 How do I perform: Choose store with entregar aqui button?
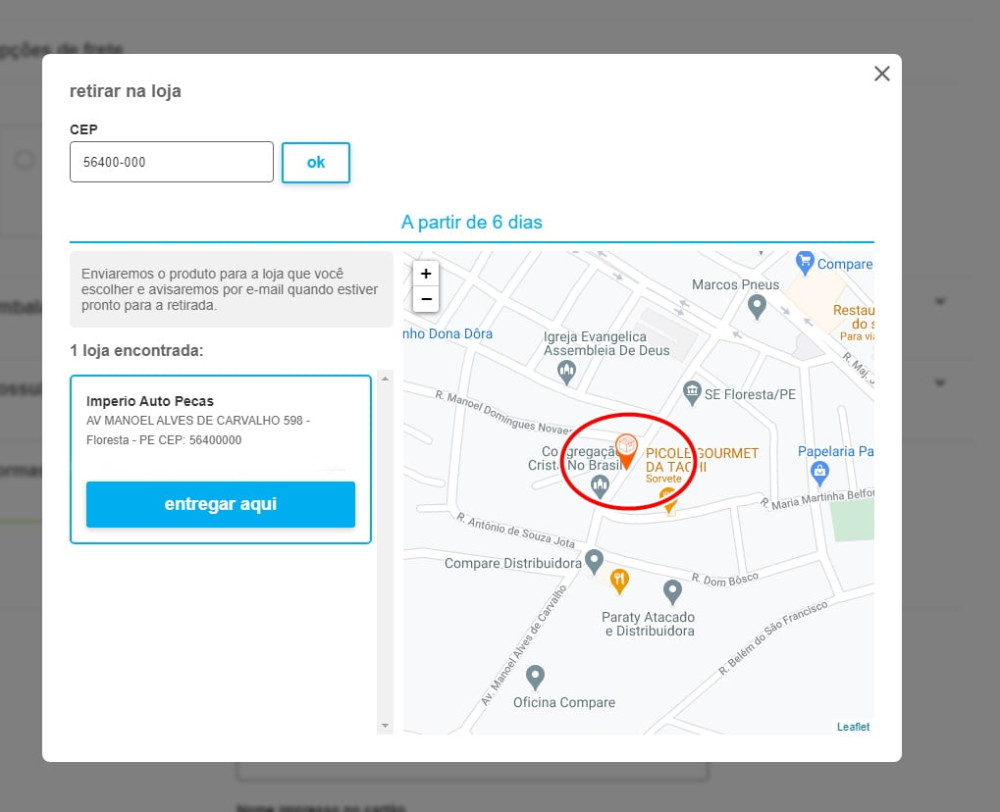coord(221,504)
